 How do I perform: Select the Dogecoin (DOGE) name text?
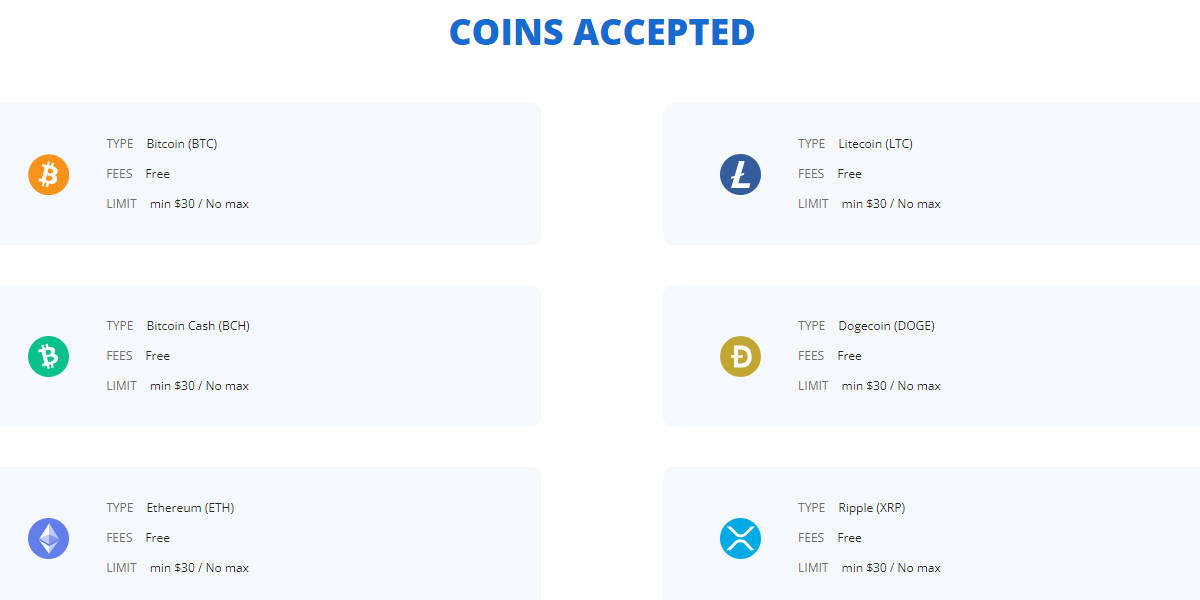coord(886,326)
